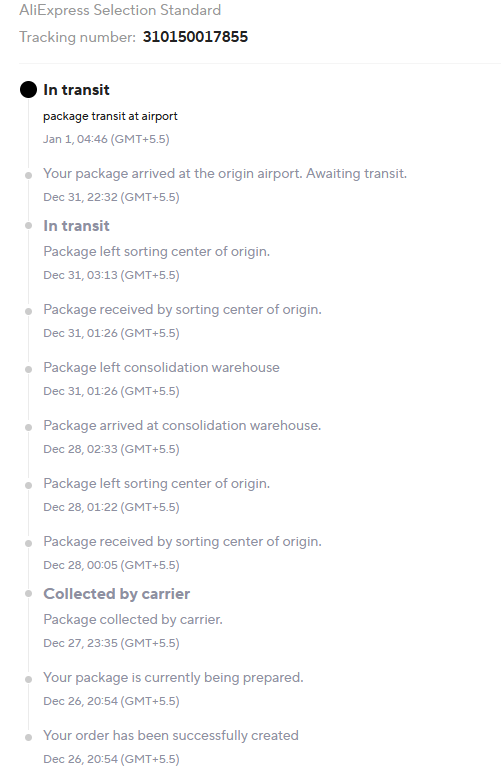Click the large black In transit status dot
The height and width of the screenshot is (775, 501).
[x=28, y=89]
